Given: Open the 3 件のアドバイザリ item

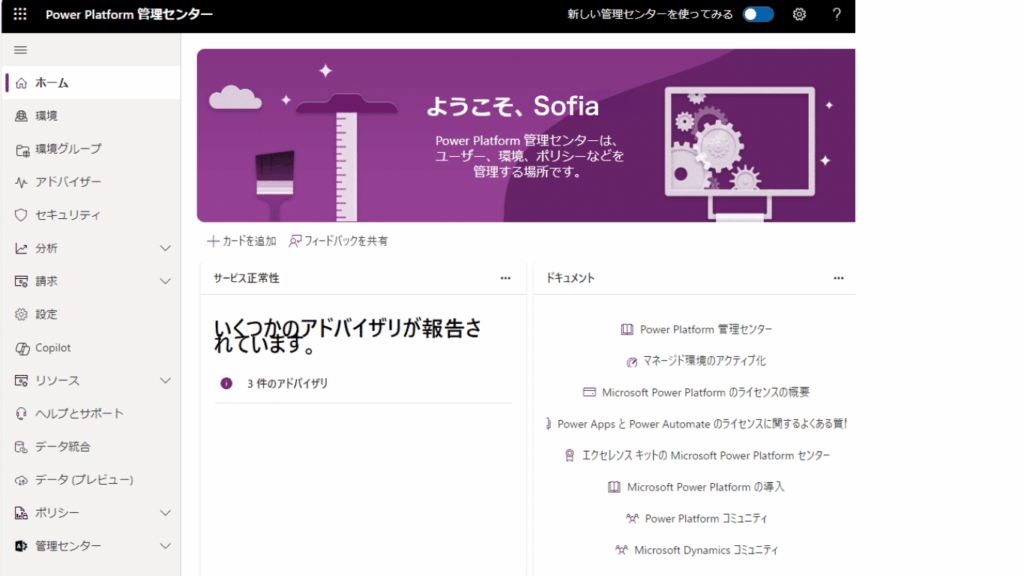Looking at the screenshot, I should 287,383.
